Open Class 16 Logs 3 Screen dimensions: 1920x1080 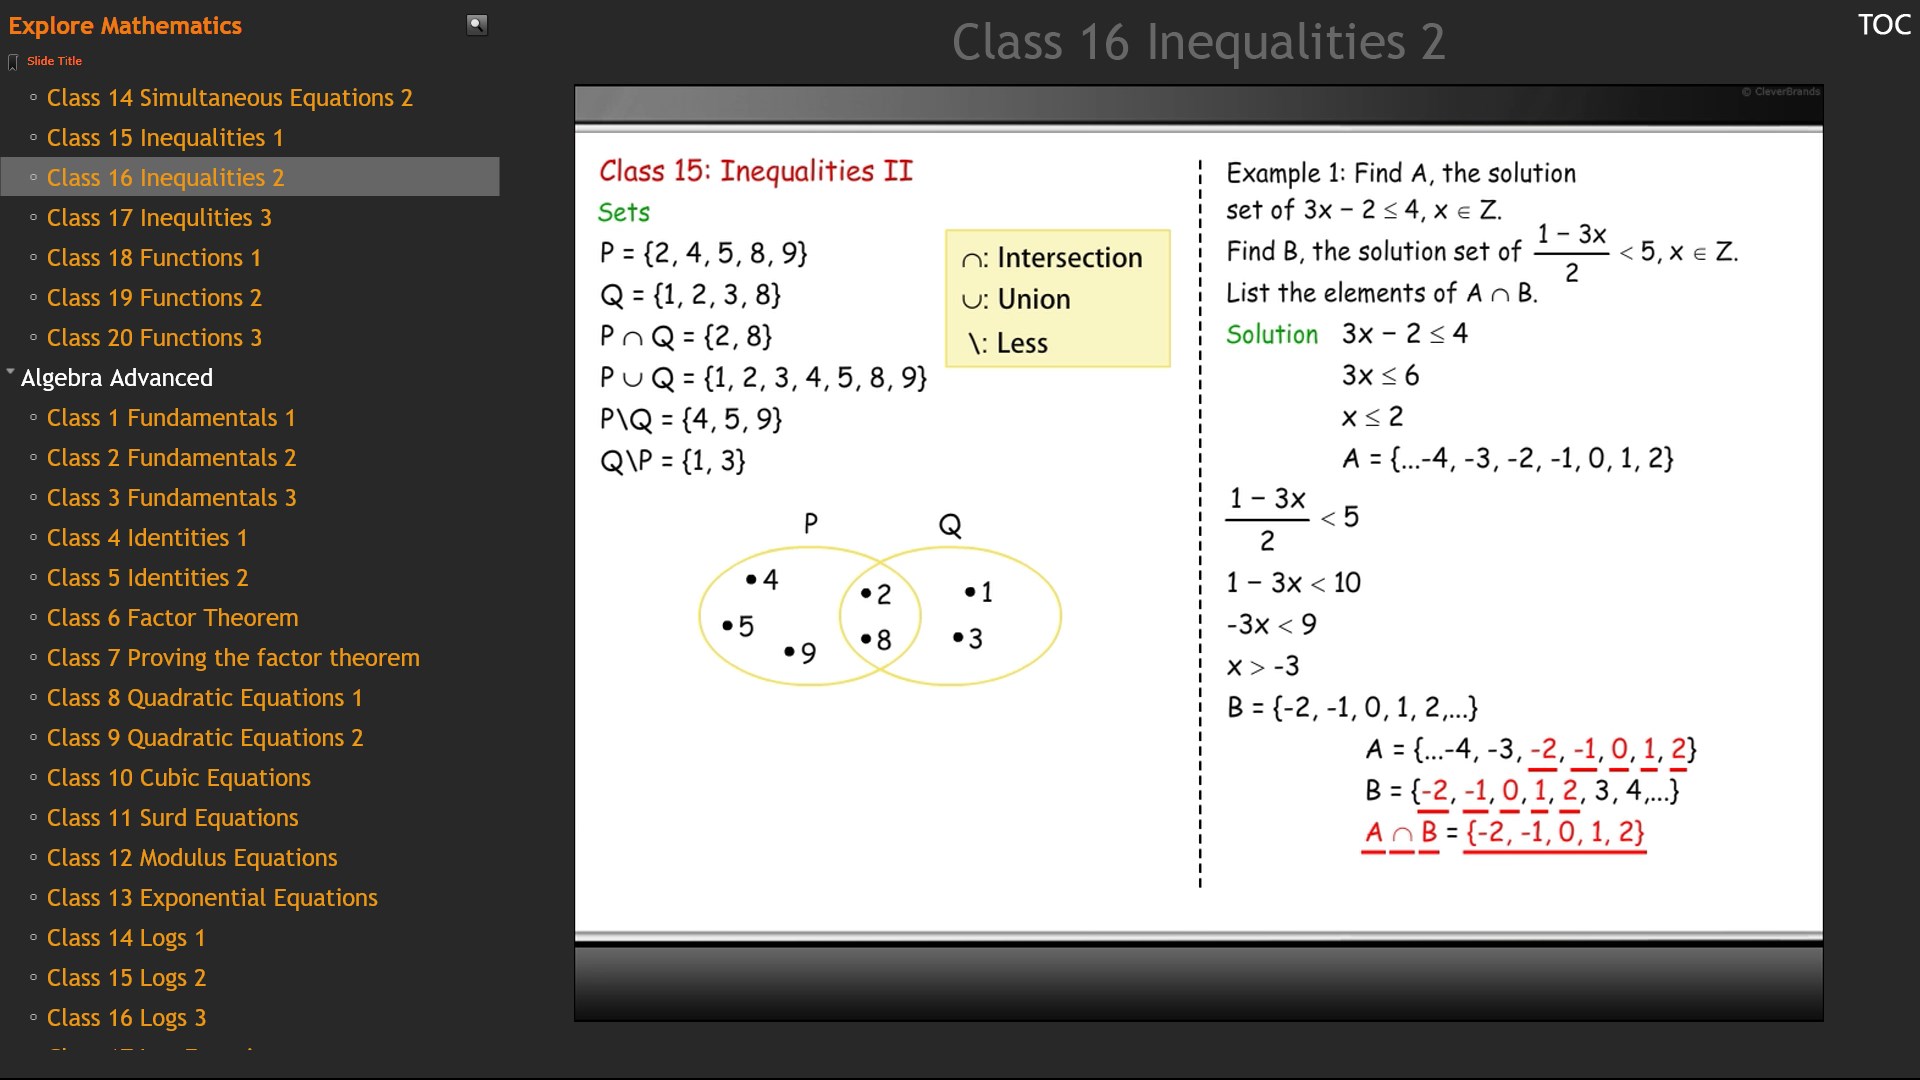(x=126, y=1018)
